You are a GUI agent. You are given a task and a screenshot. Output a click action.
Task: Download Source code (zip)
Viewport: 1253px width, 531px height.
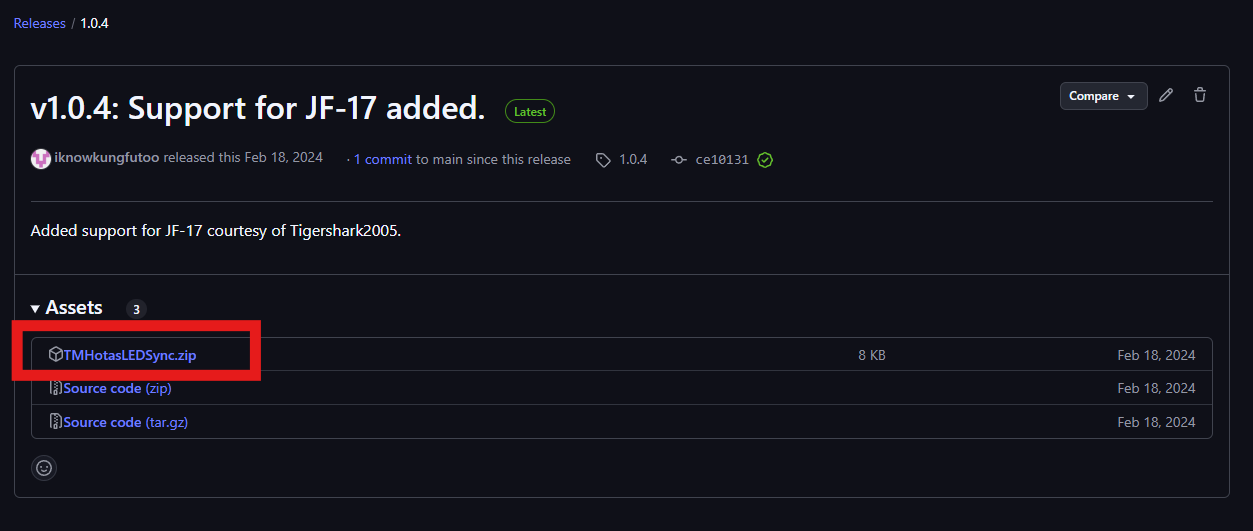[117, 388]
